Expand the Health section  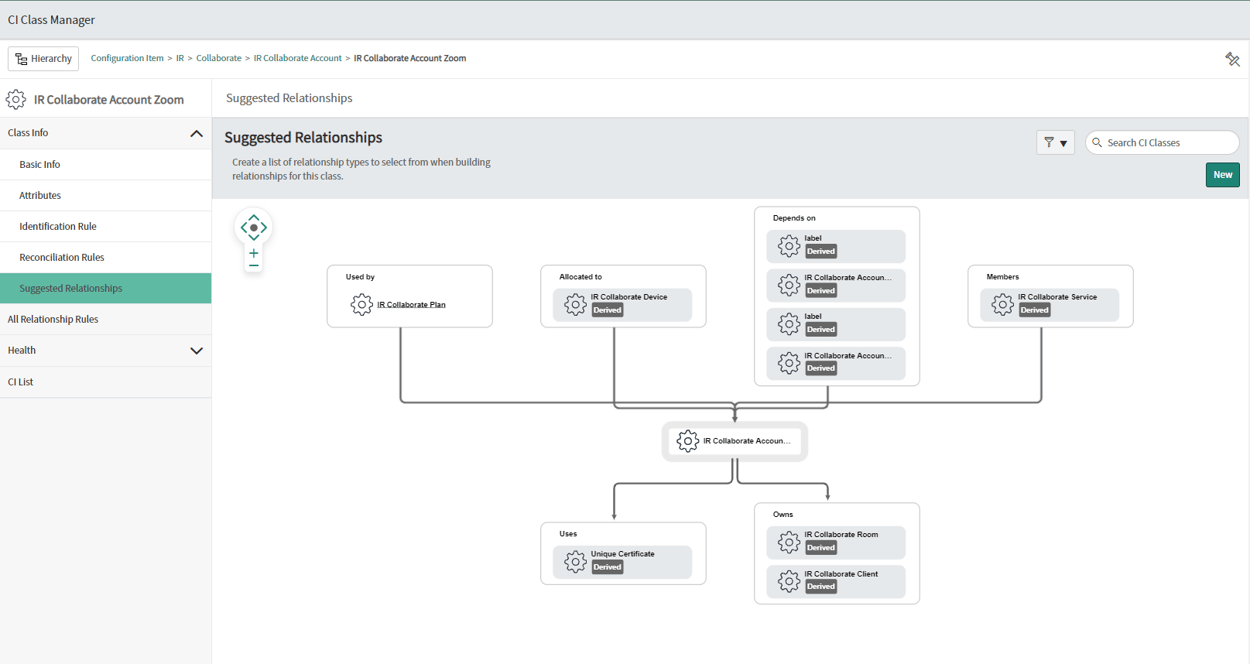click(196, 350)
